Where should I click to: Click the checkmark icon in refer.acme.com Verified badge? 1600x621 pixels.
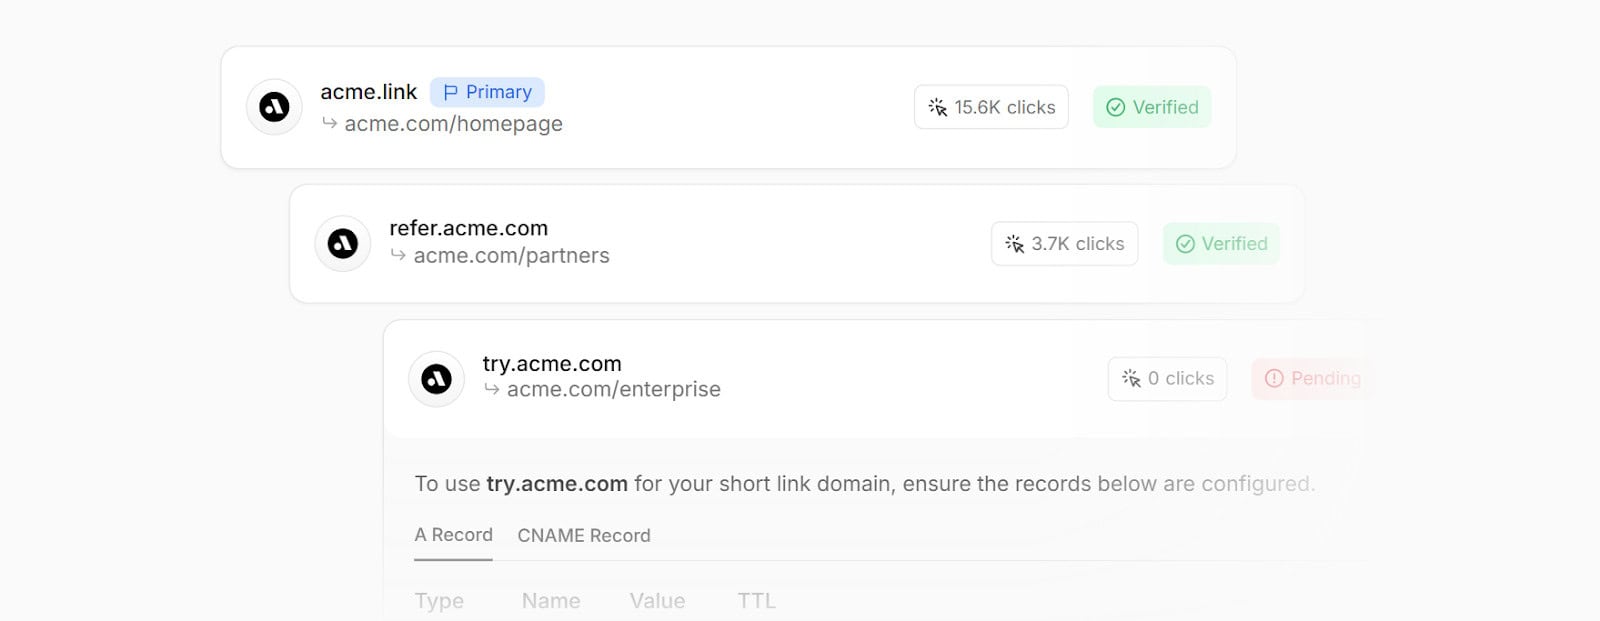coord(1185,244)
